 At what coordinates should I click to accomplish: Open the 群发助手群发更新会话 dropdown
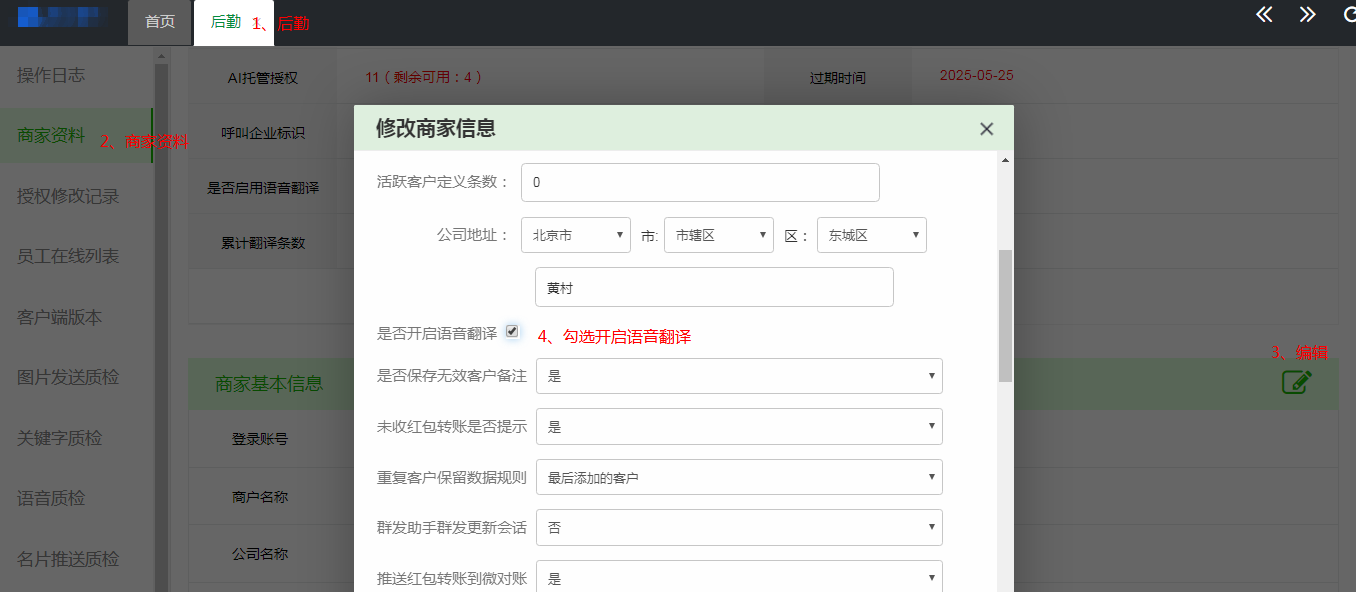[x=738, y=527]
